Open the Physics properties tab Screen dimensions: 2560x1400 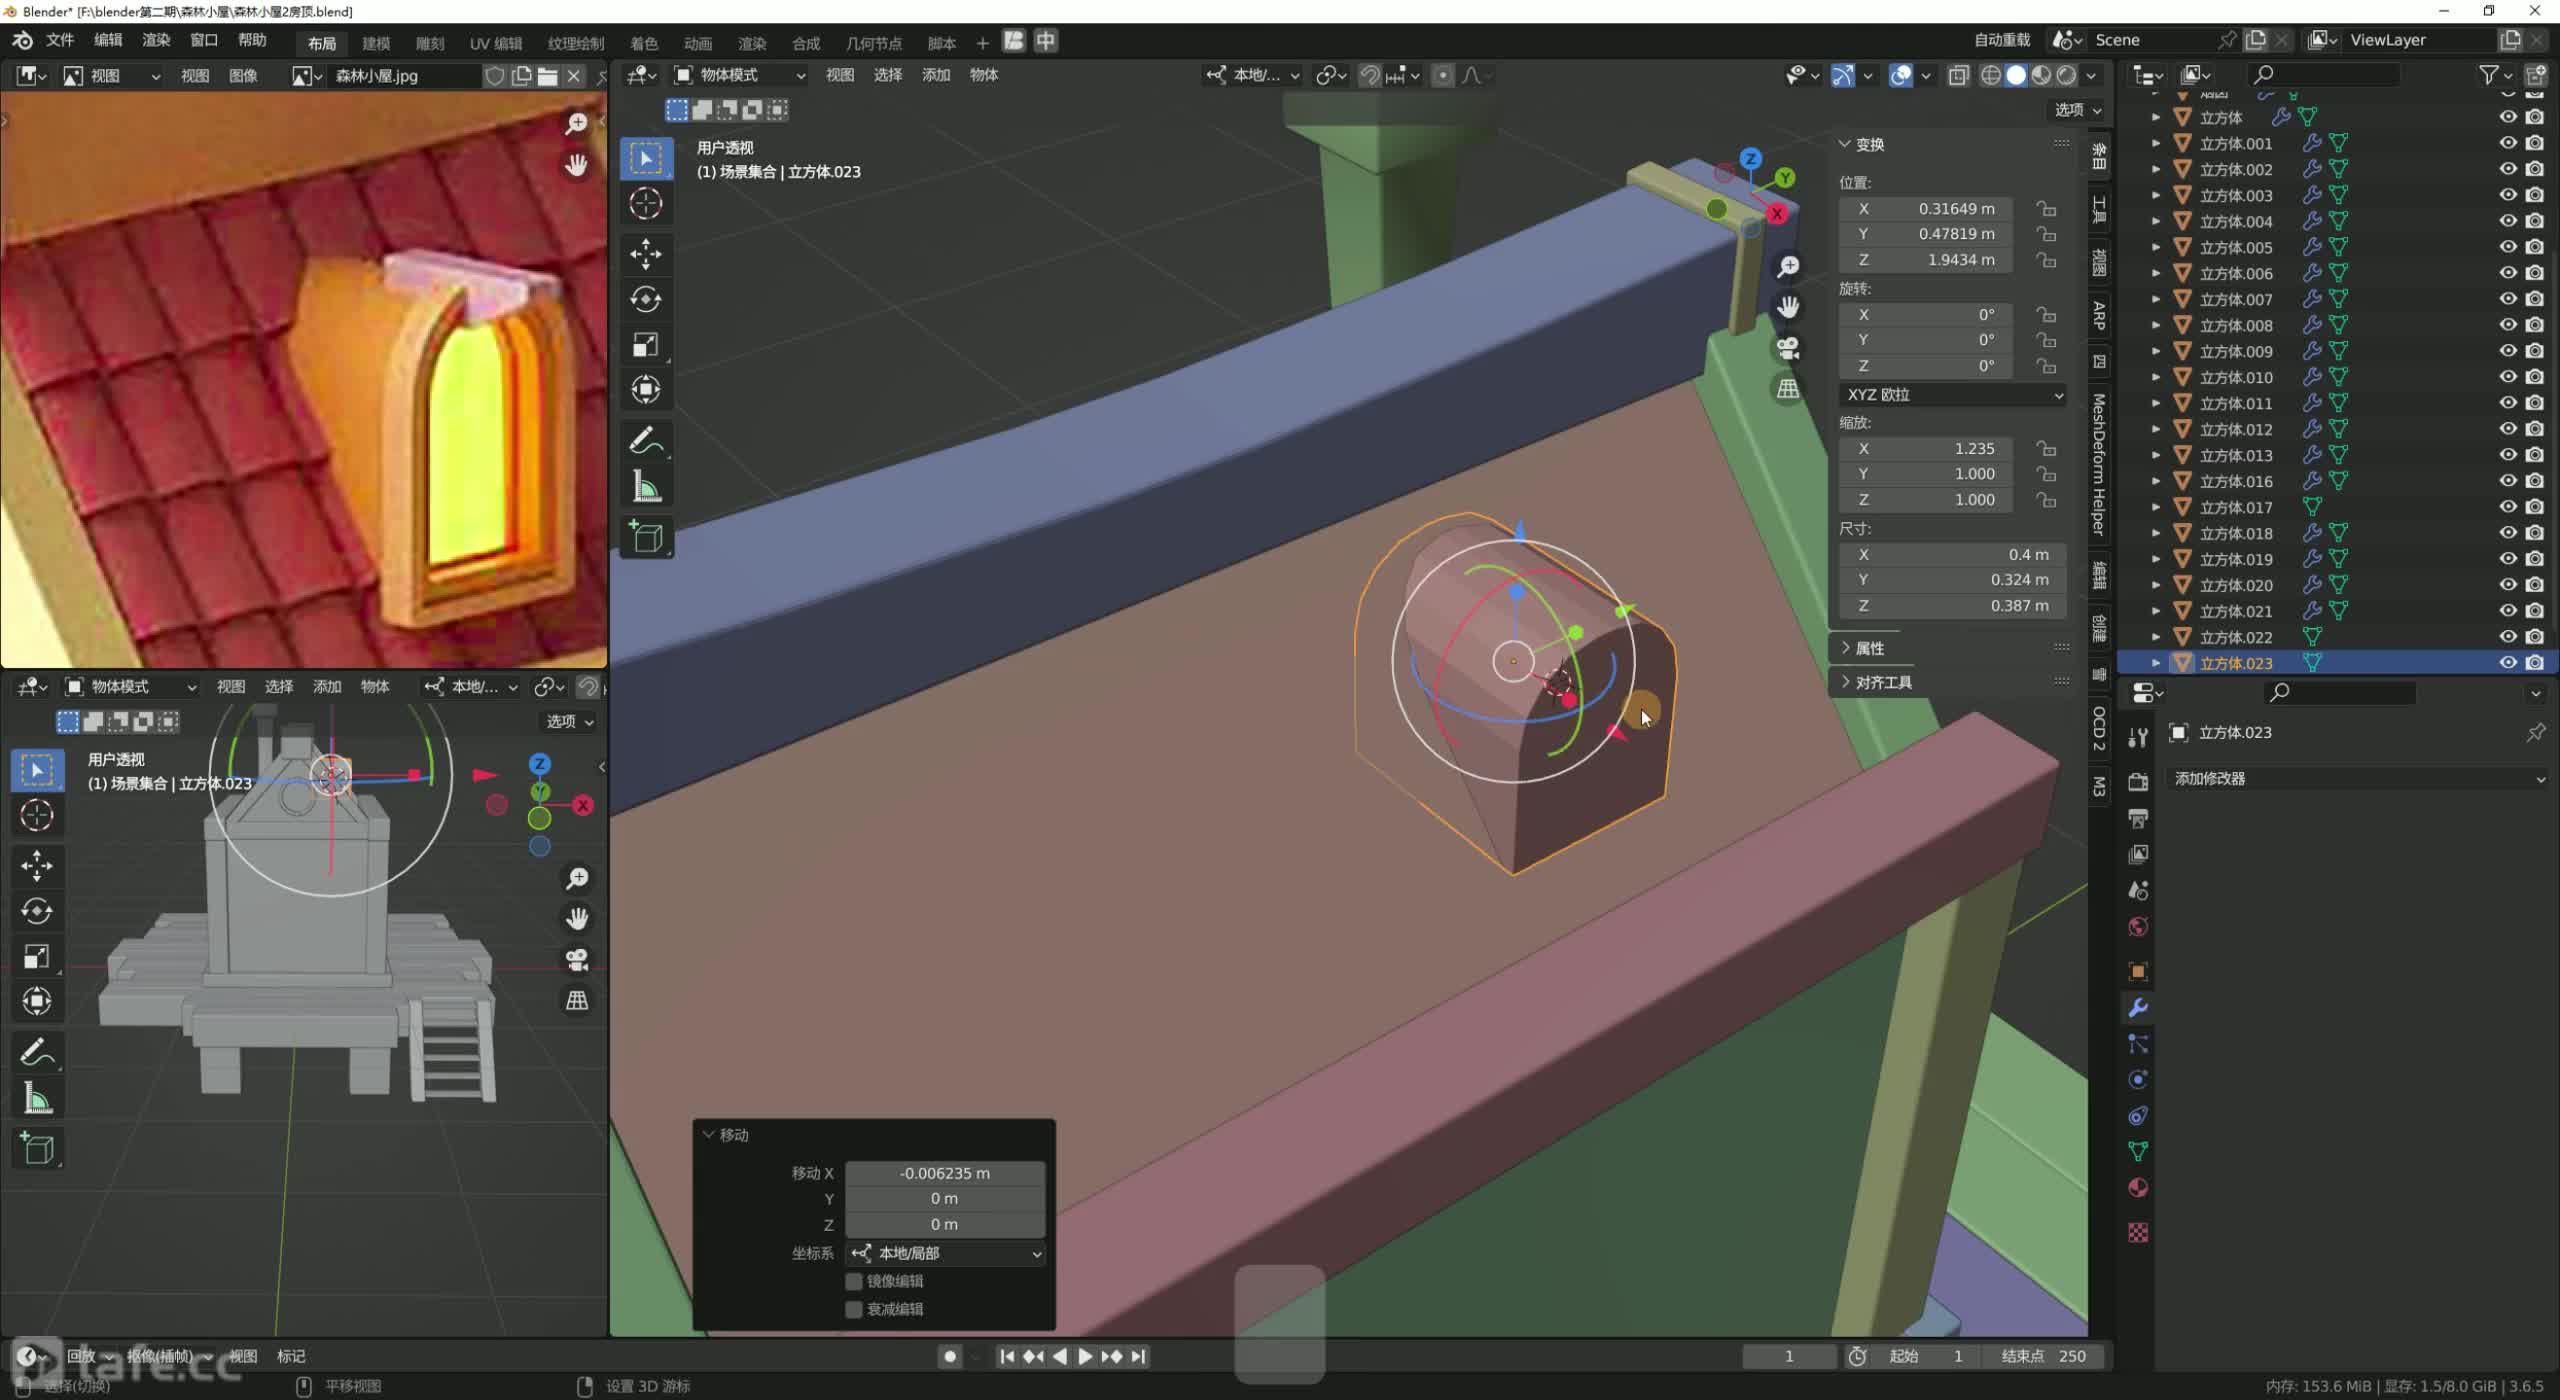(x=2138, y=1080)
